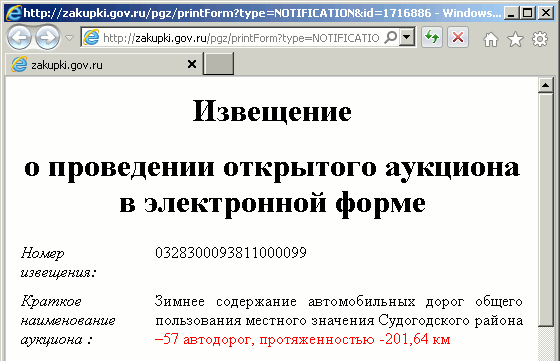Open the recent pages dropdown arrow
Screen dimensions: 560x361
click(70, 37)
